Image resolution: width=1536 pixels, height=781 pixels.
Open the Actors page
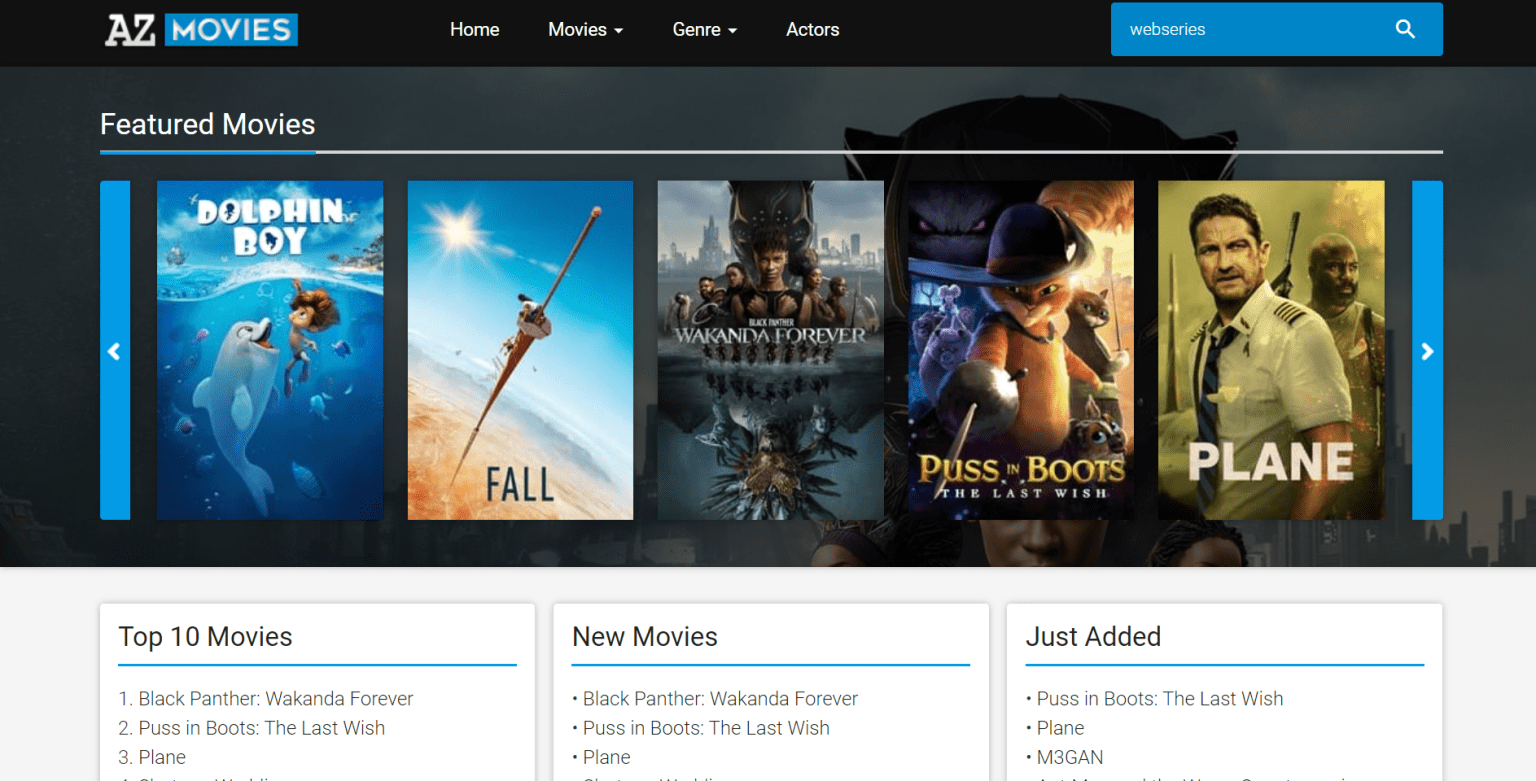click(812, 29)
